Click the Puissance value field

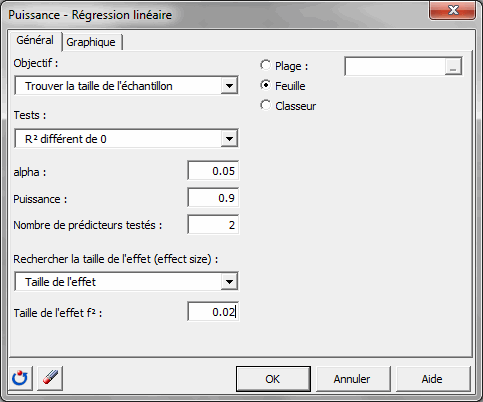click(213, 198)
